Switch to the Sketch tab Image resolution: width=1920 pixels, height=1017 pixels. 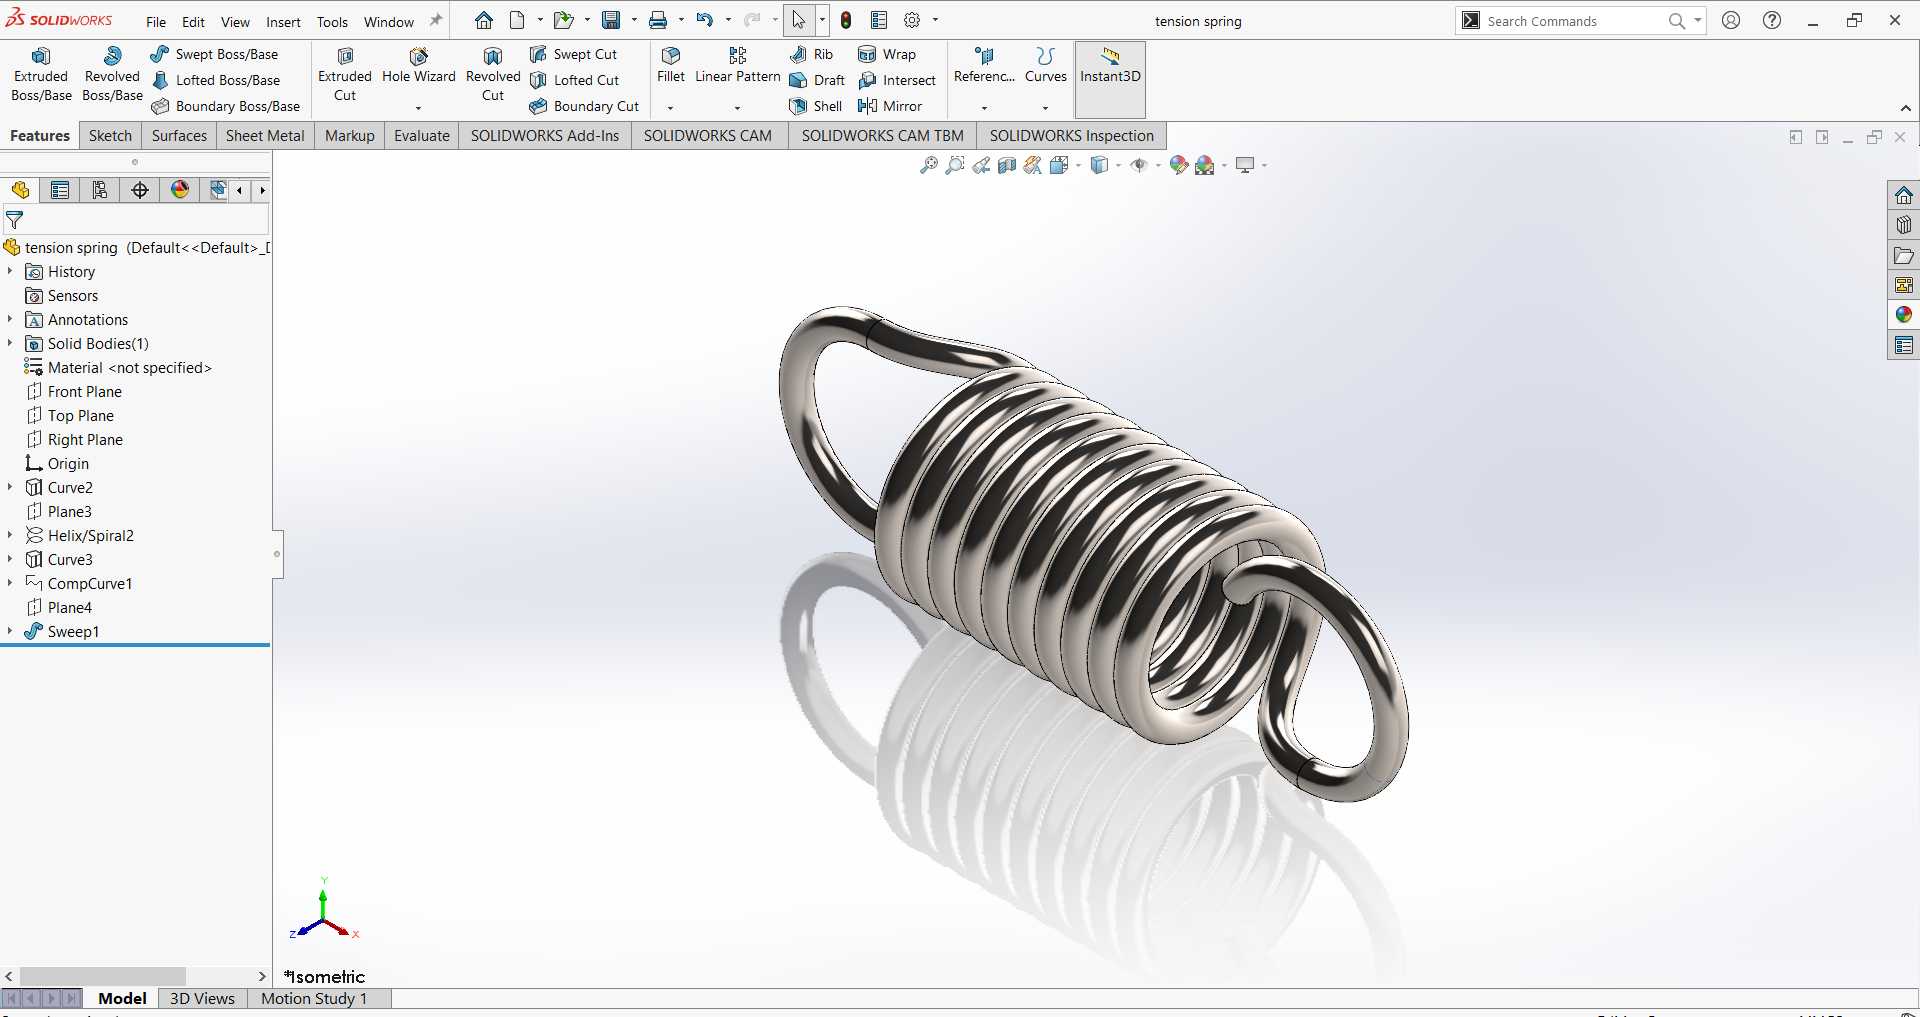pos(110,136)
